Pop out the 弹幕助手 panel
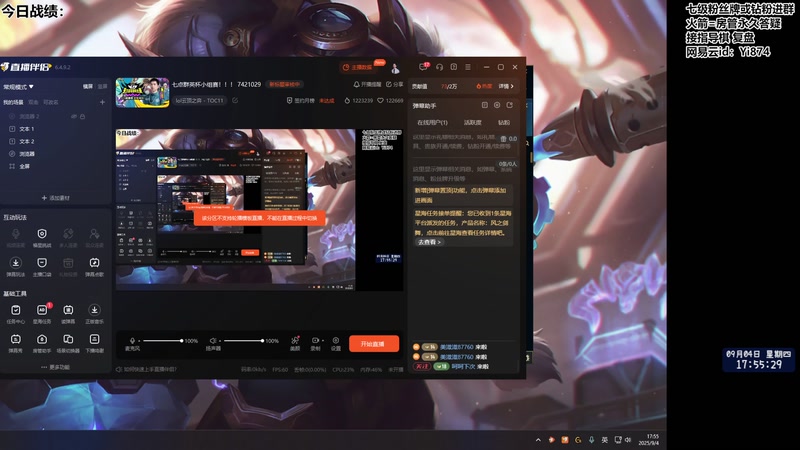The width and height of the screenshot is (800, 450). click(509, 105)
